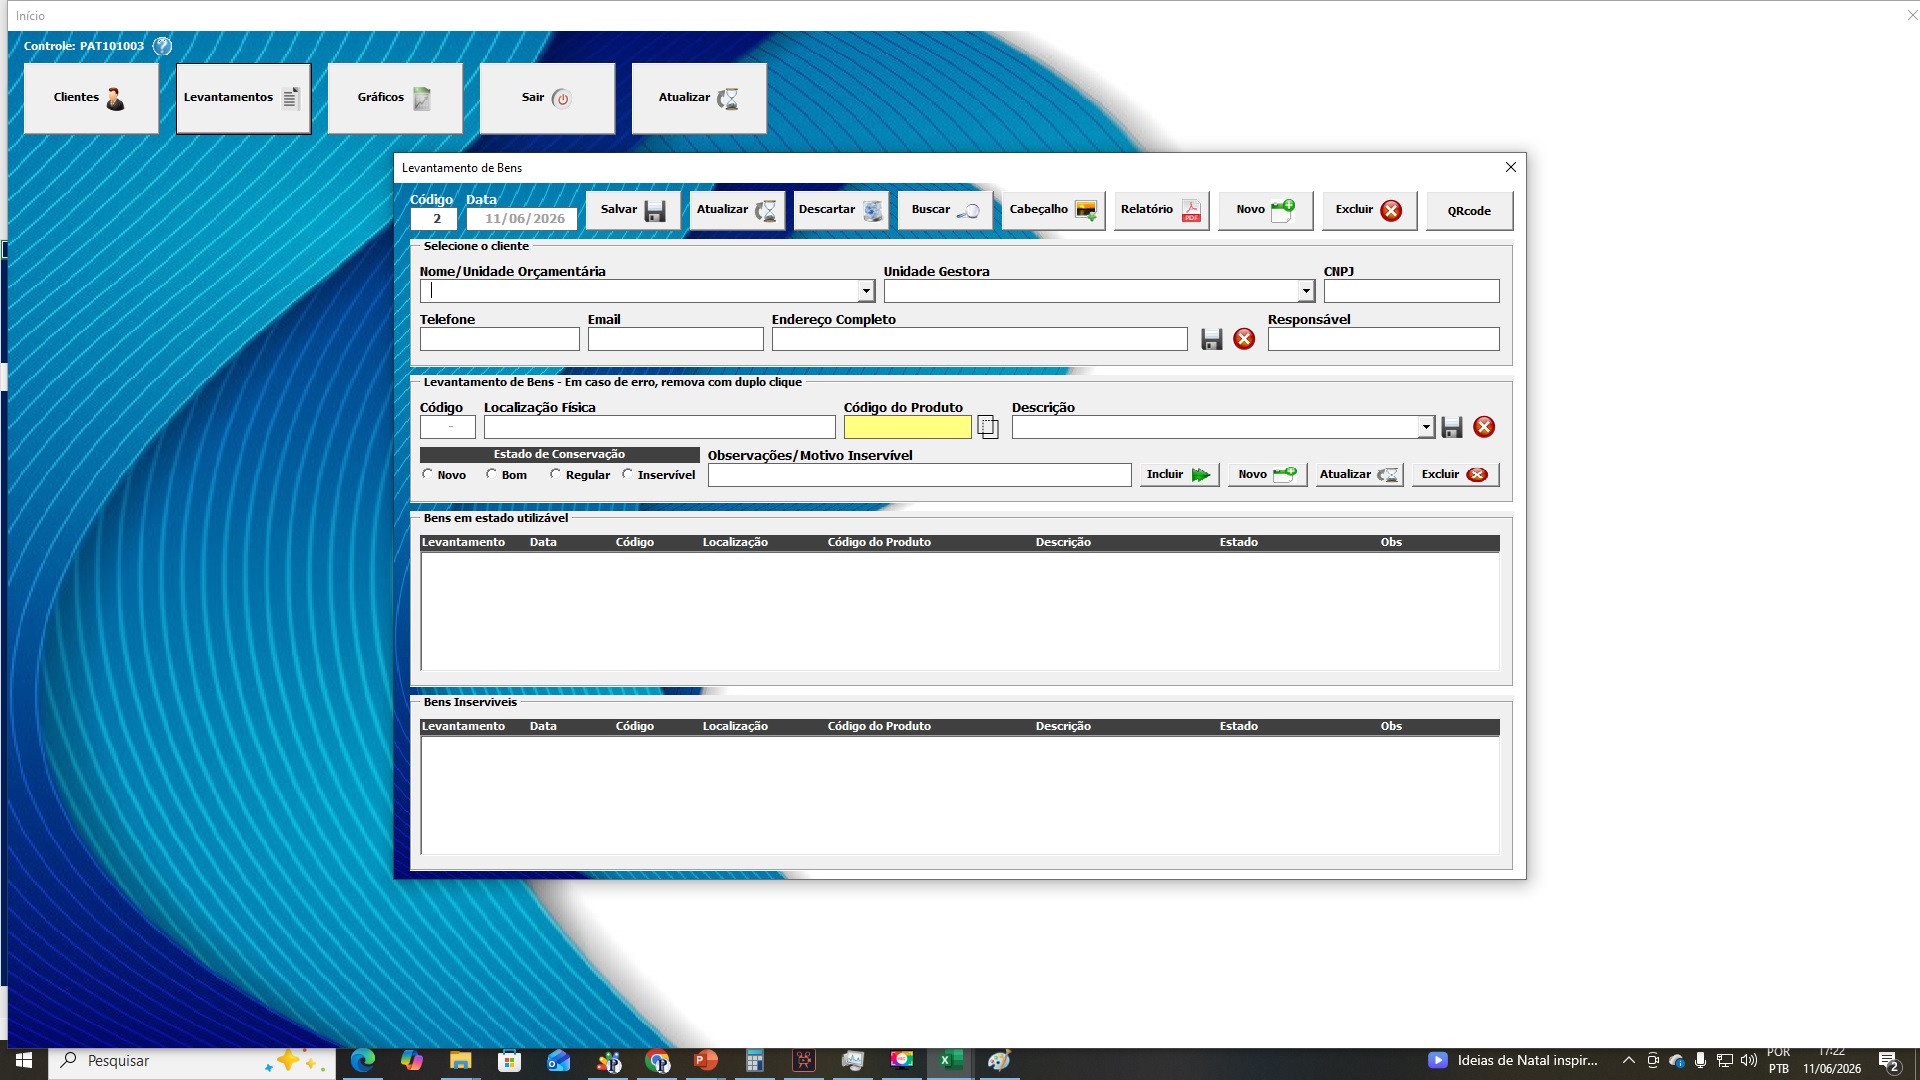This screenshot has width=1920, height=1080.
Task: Open the Levantamentos section
Action: pos(243,98)
